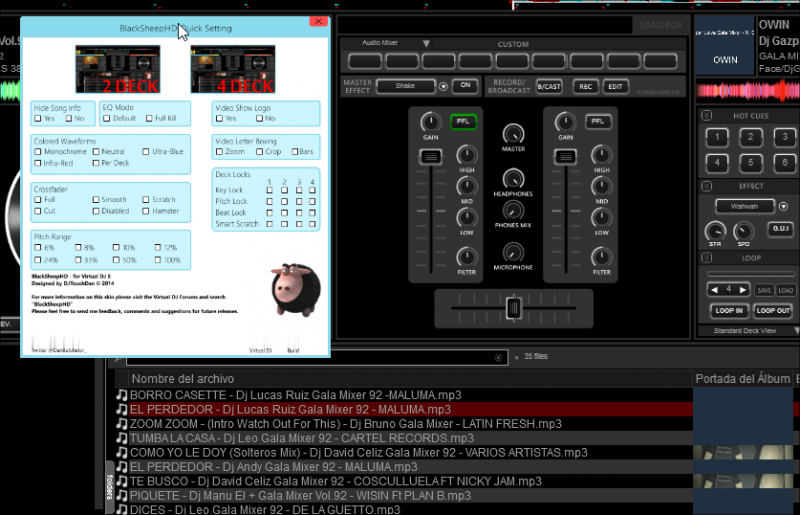Click left channel HIGH EQ knob
The height and width of the screenshot is (515, 800).
[x=466, y=155]
